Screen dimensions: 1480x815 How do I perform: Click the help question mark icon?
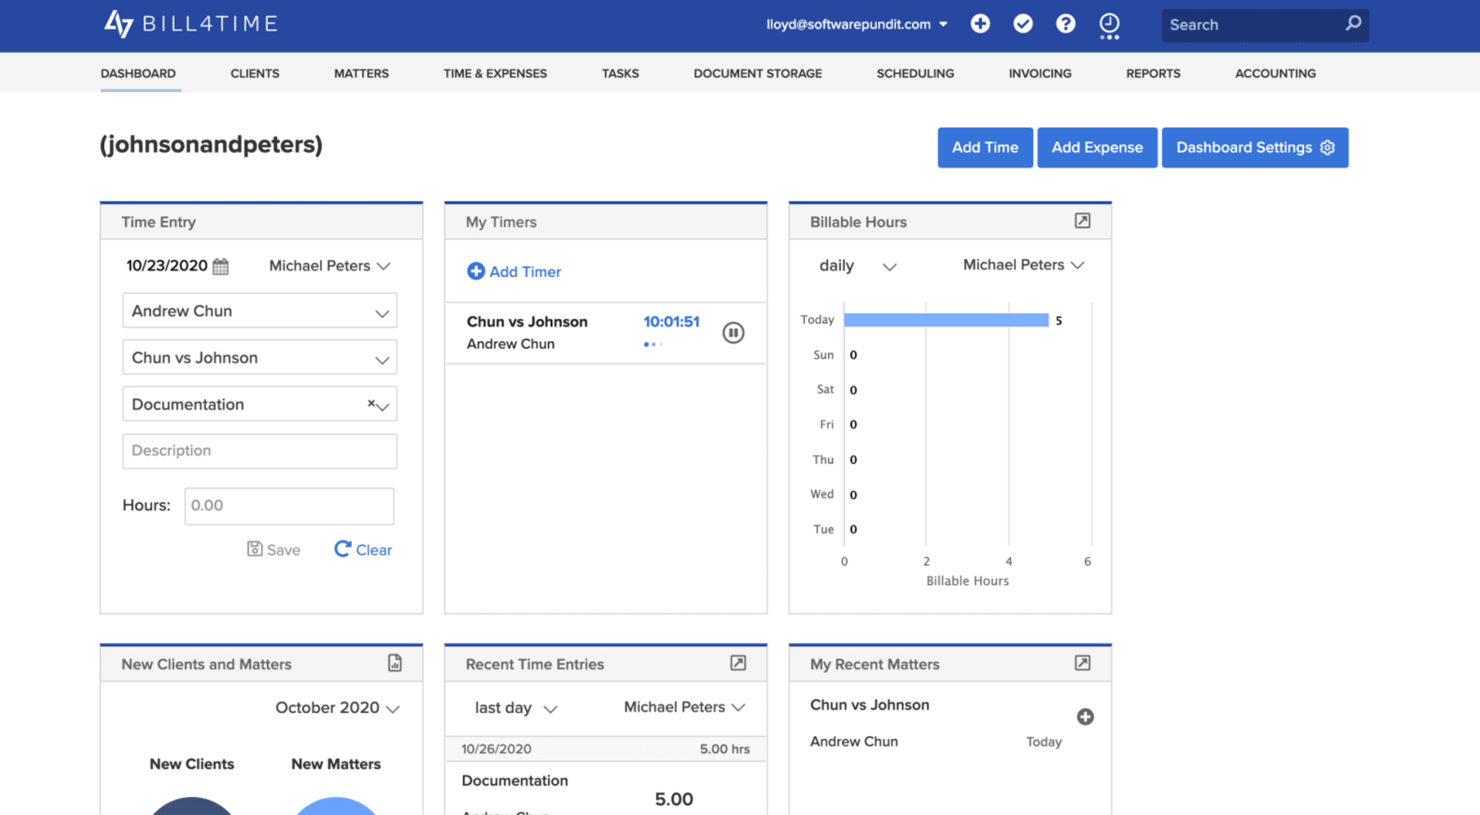coord(1065,23)
